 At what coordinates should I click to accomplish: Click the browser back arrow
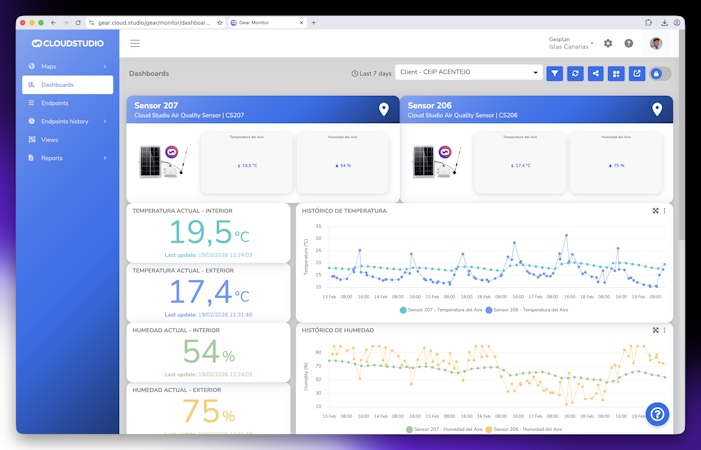coord(53,22)
